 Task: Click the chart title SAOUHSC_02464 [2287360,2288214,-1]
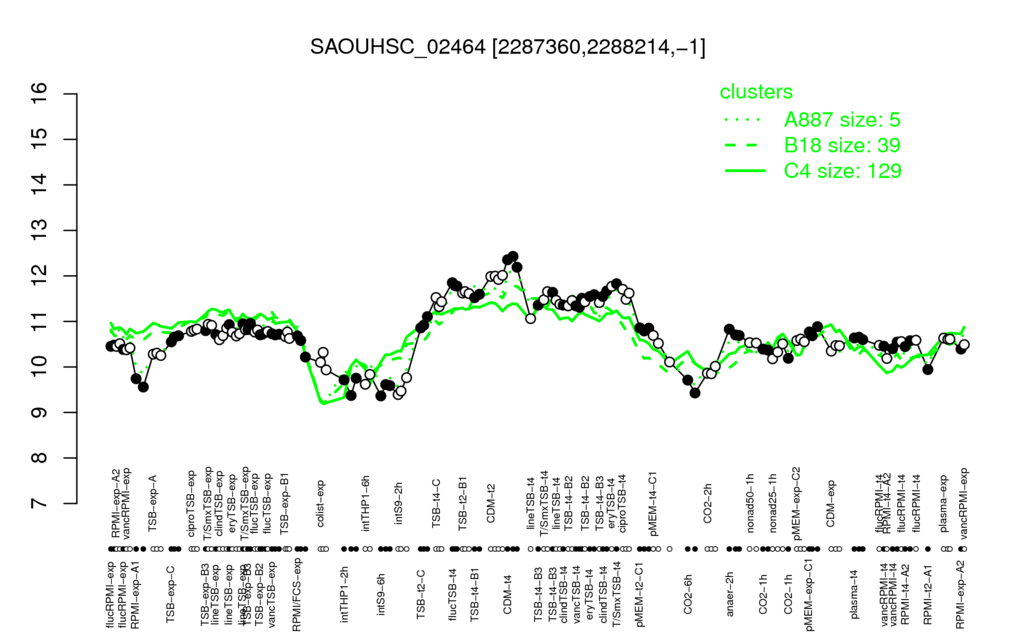(507, 47)
